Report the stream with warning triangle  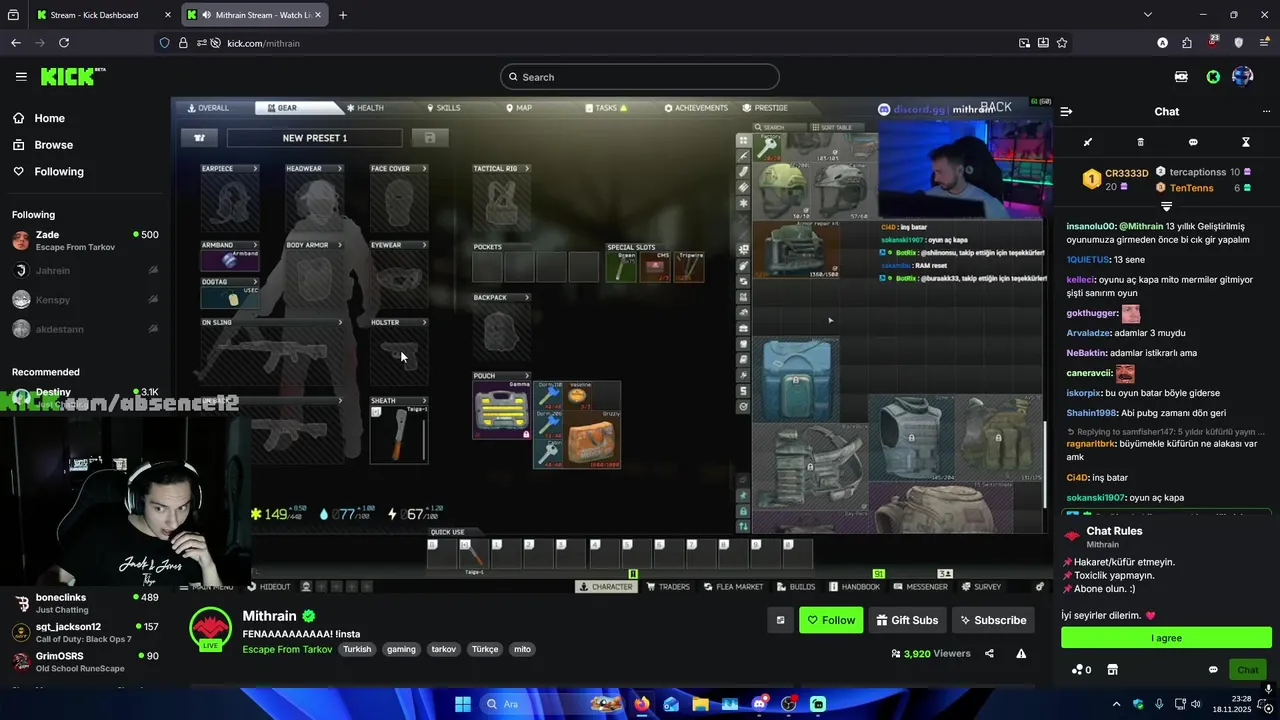click(1021, 653)
